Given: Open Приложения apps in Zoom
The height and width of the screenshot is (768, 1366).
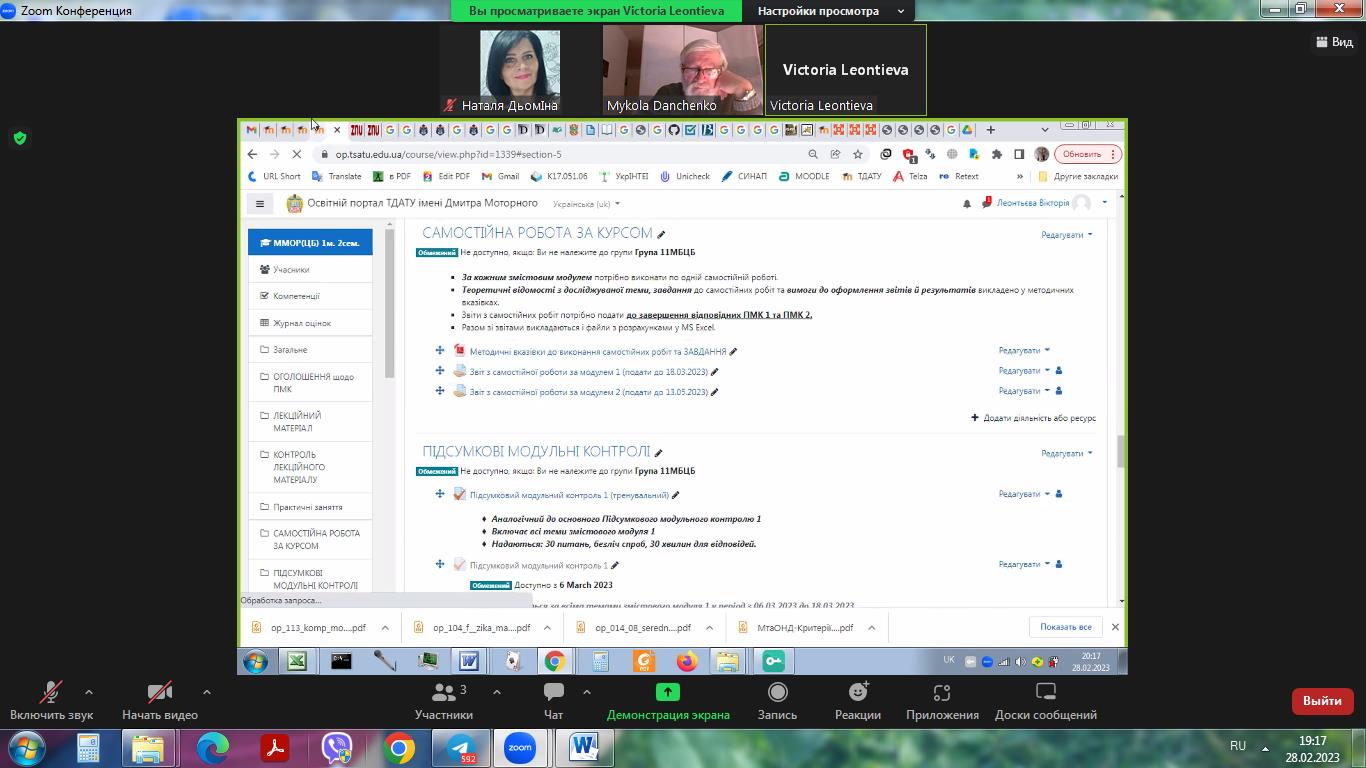Looking at the screenshot, I should pyautogui.click(x=942, y=700).
